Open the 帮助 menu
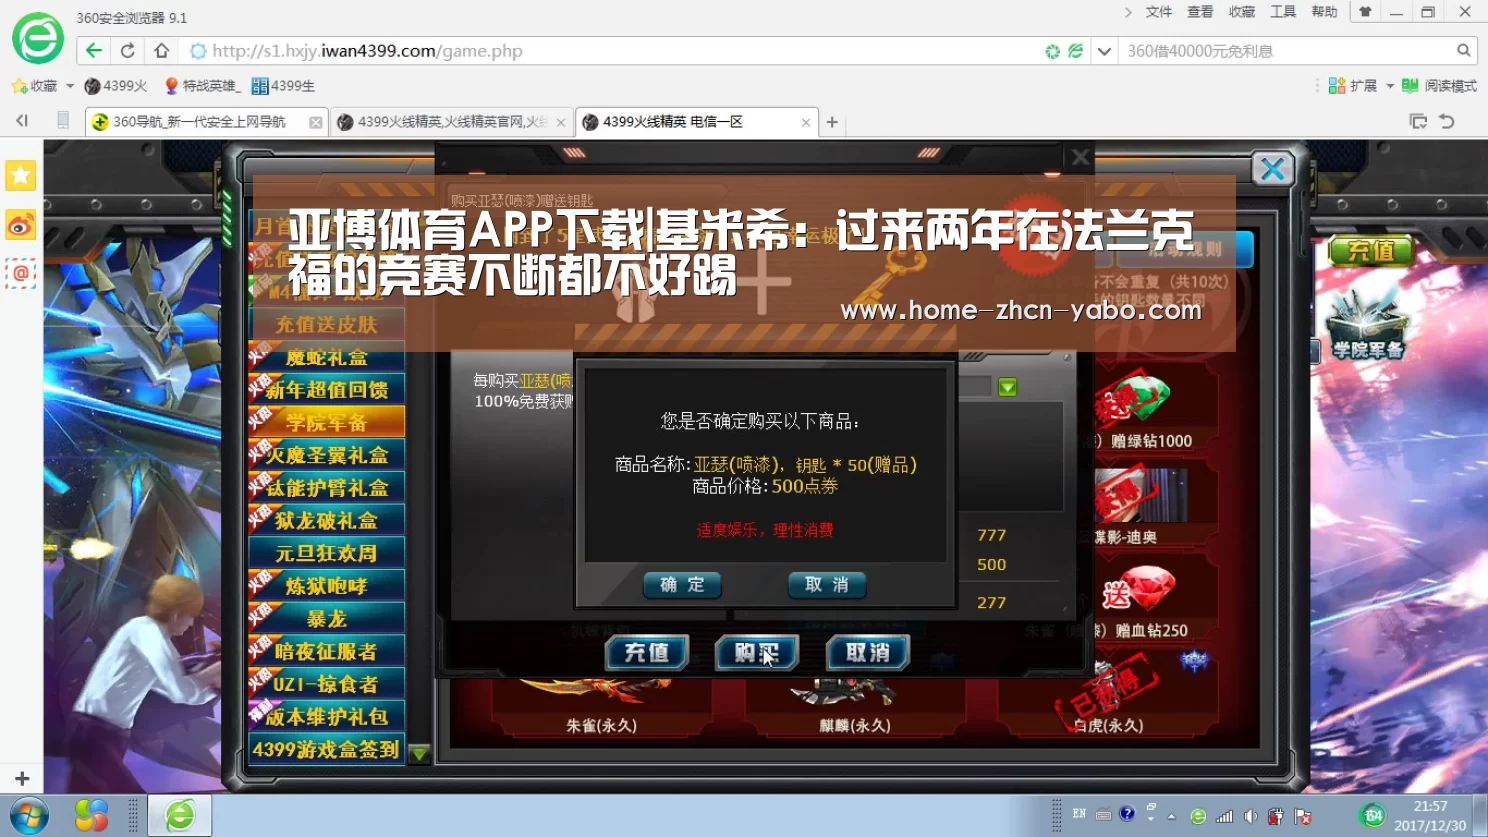This screenshot has width=1488, height=837. point(1324,12)
